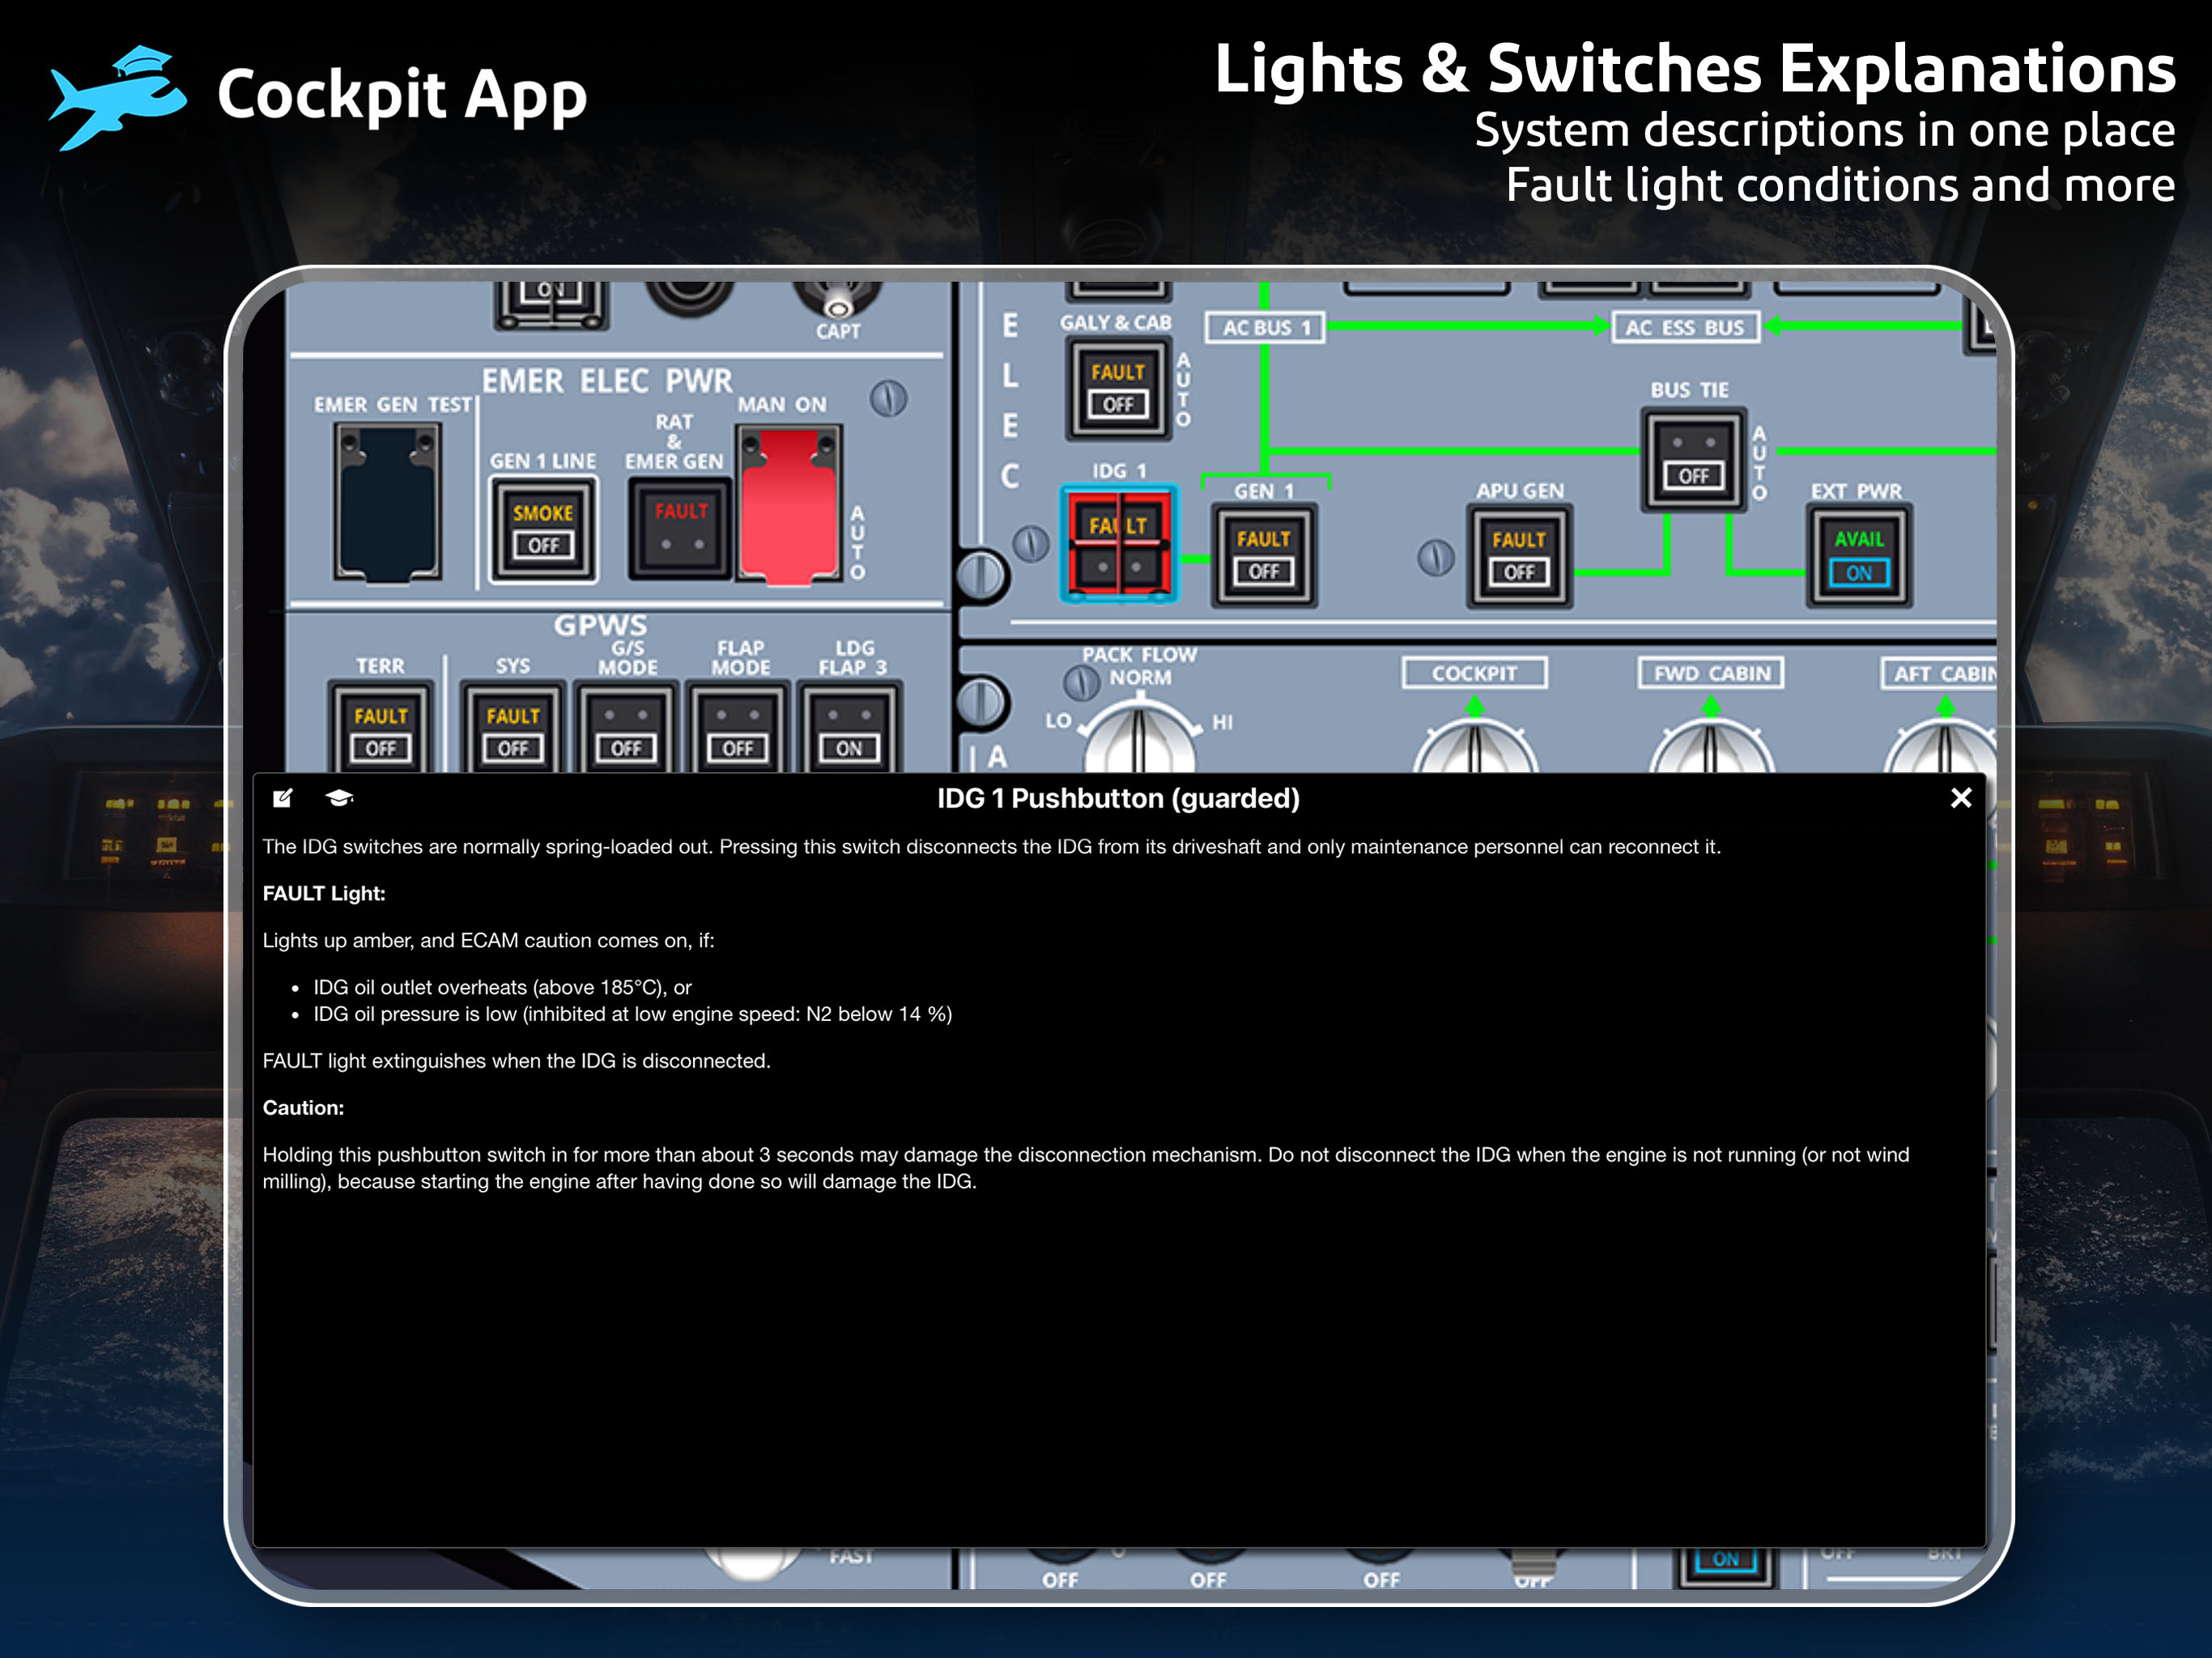Toggle the EXT PWR AVAIL ON button

click(x=1858, y=556)
